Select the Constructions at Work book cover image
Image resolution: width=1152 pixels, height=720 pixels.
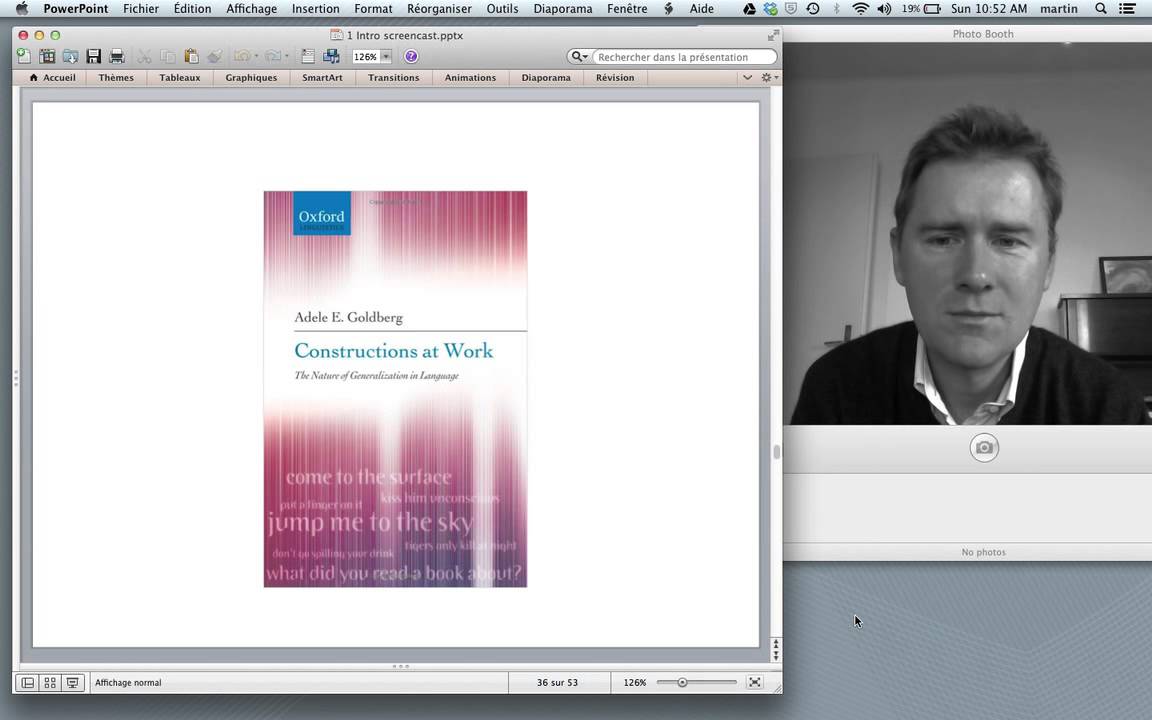[x=395, y=389]
